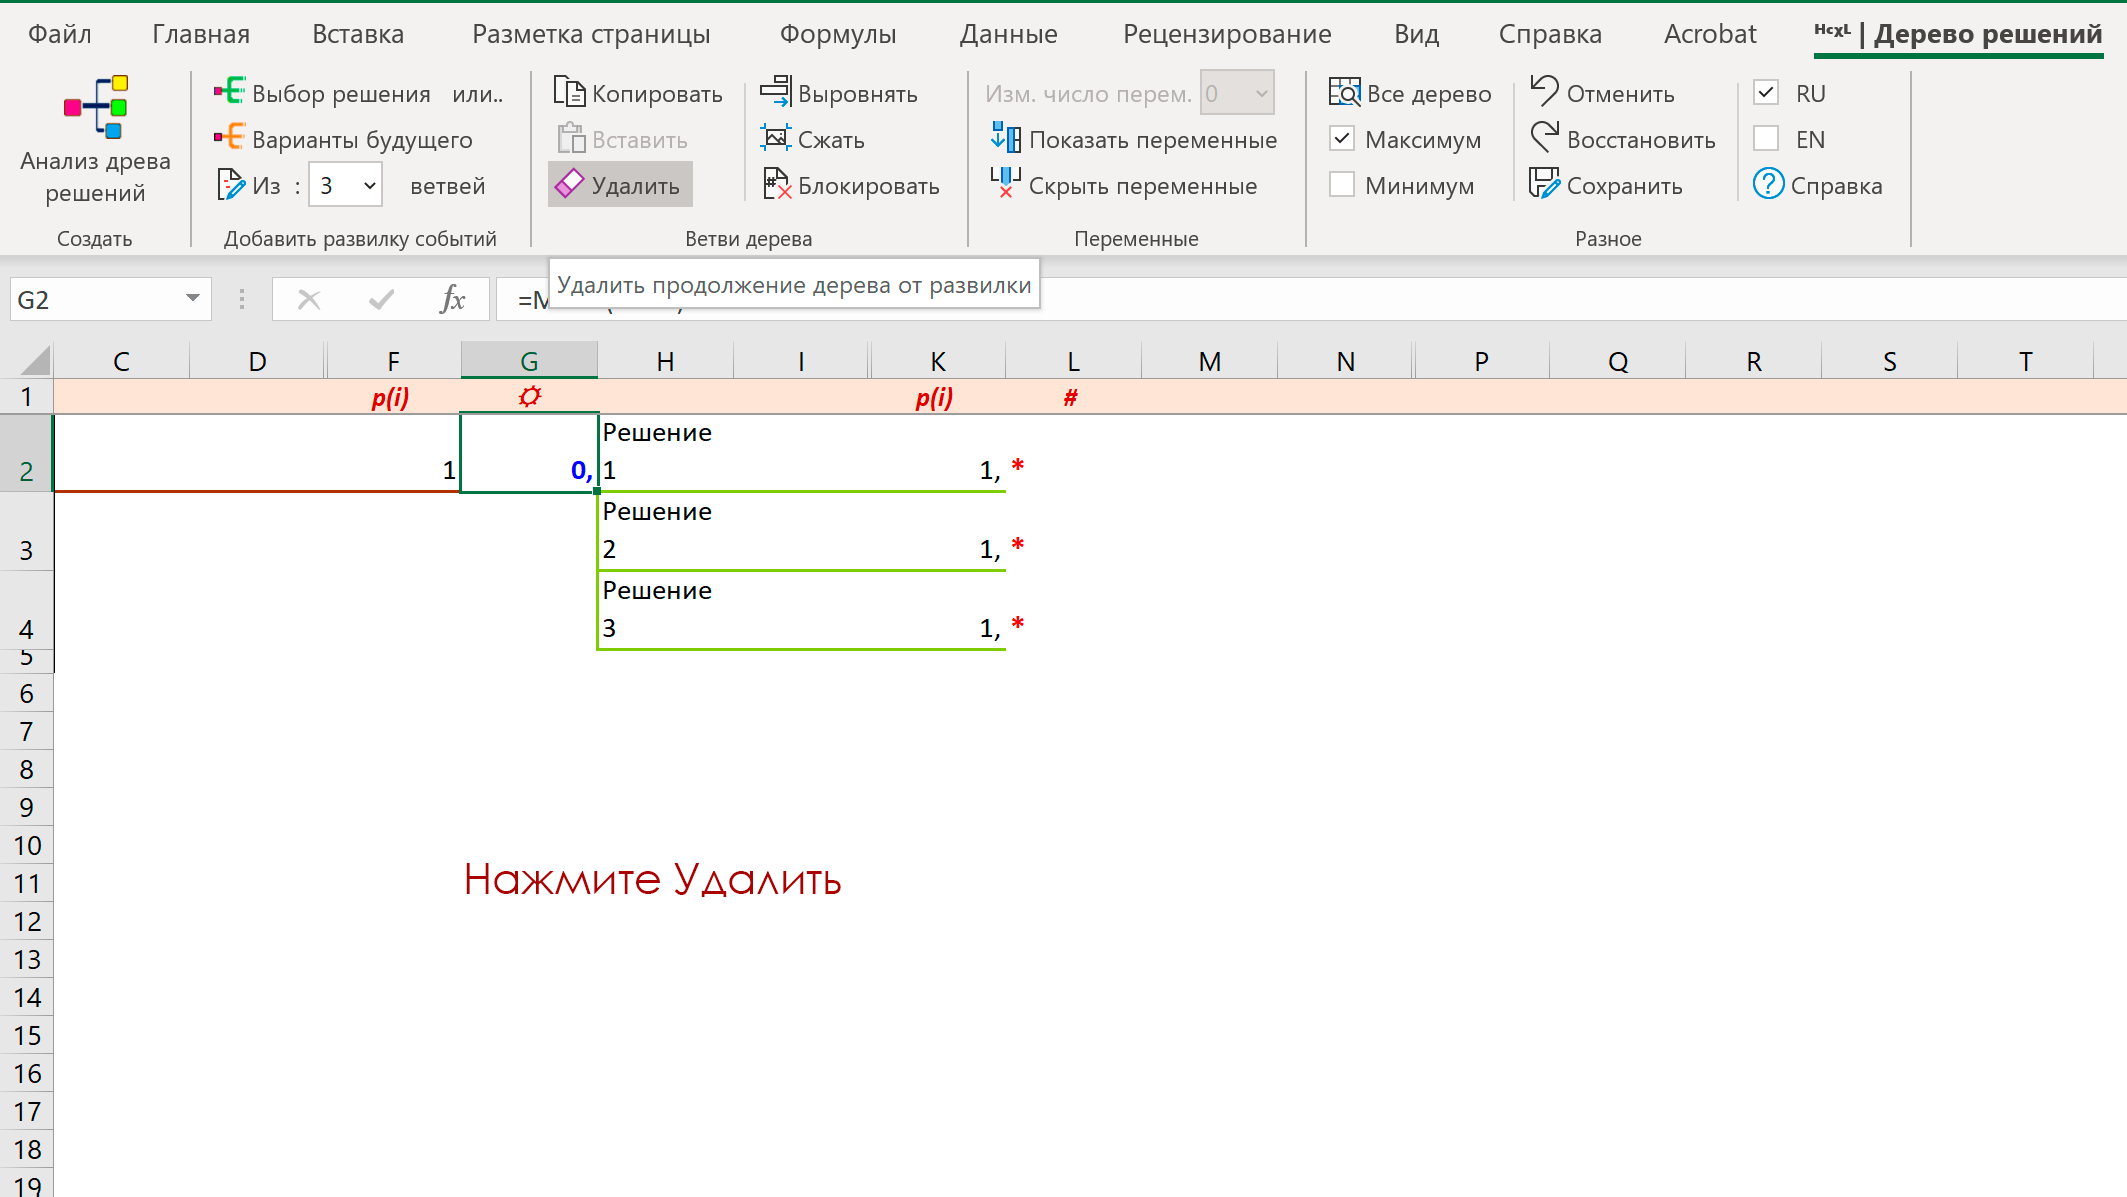Select the cell reading Решение 2
Viewport: 2127px width, 1197px height.
(x=665, y=531)
